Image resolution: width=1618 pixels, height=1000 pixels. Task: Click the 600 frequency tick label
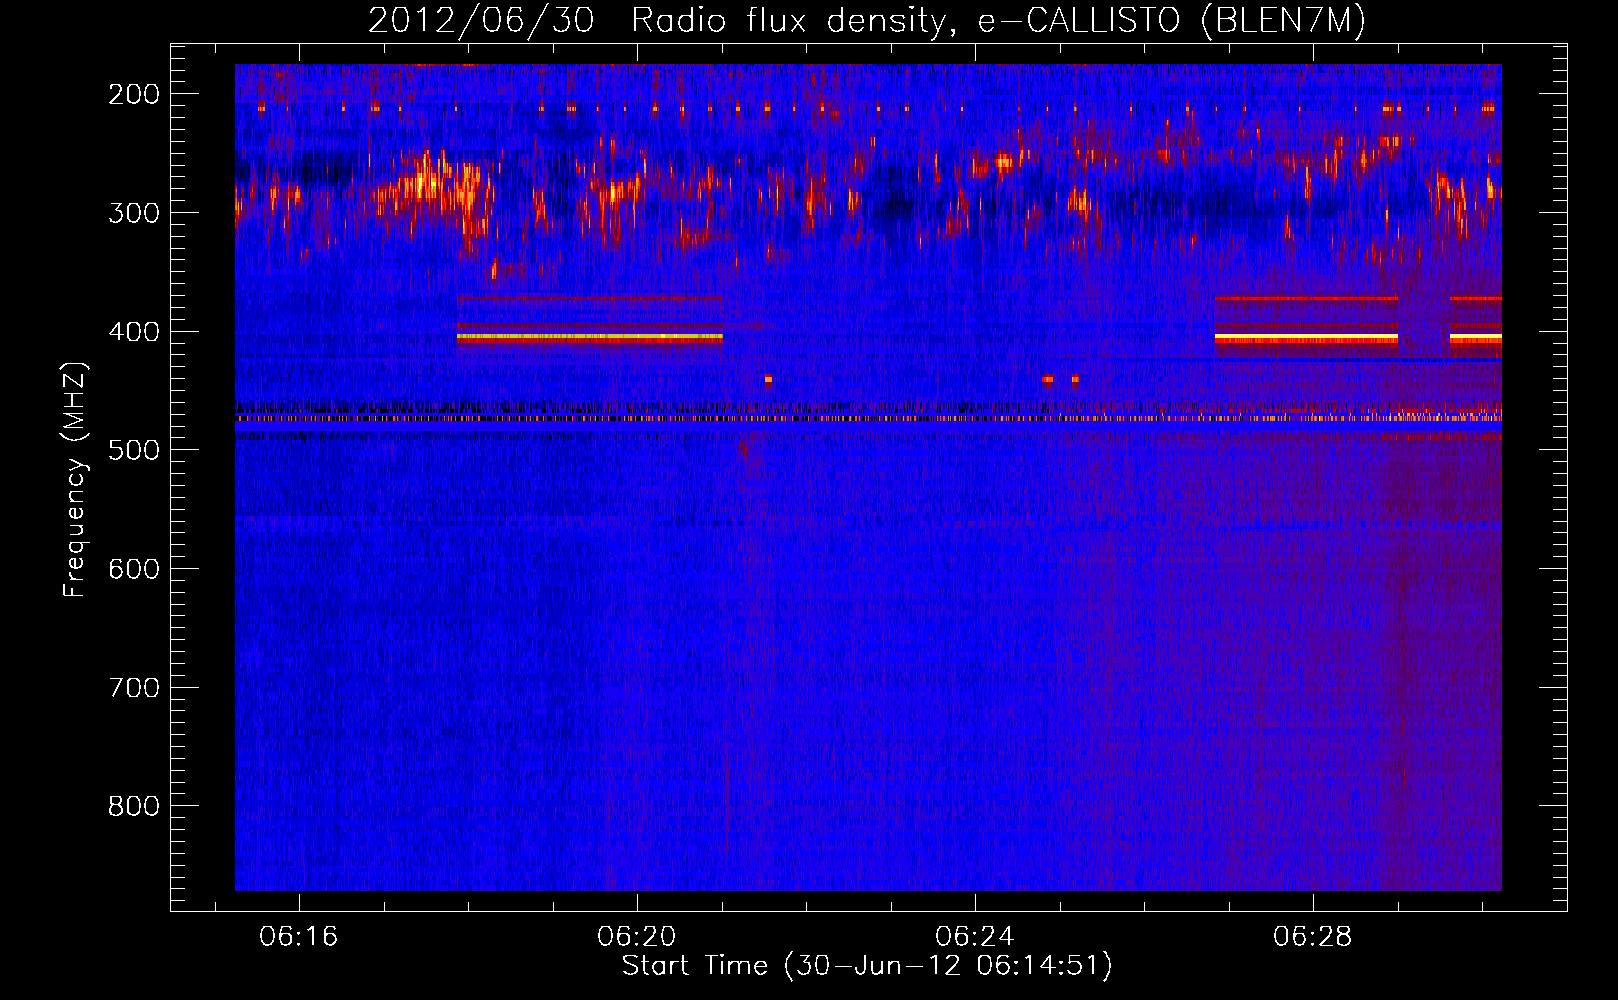(x=134, y=569)
